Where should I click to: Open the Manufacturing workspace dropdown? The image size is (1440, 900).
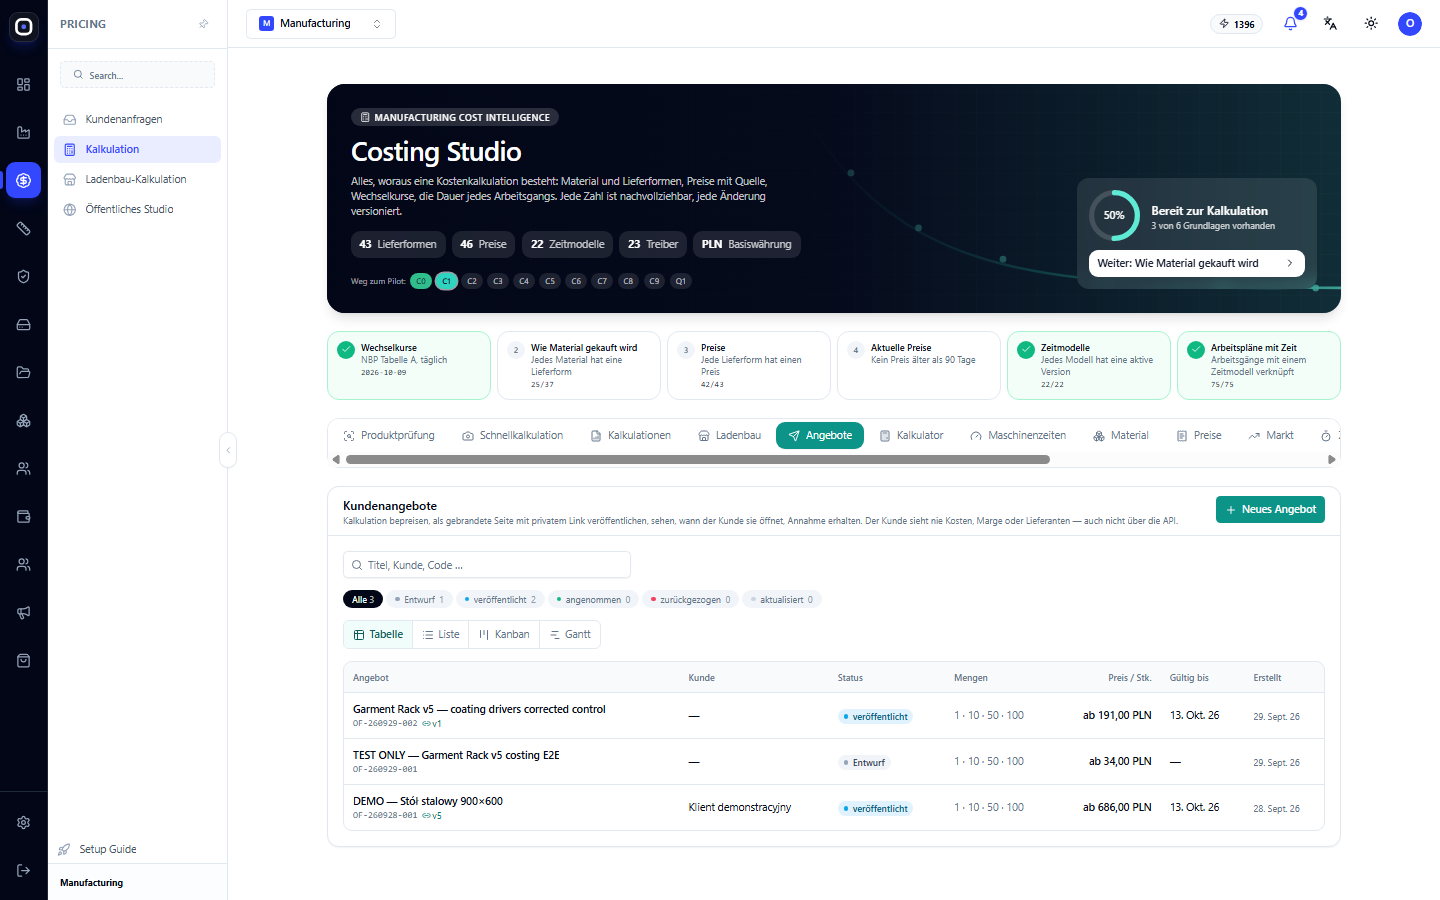pos(321,24)
